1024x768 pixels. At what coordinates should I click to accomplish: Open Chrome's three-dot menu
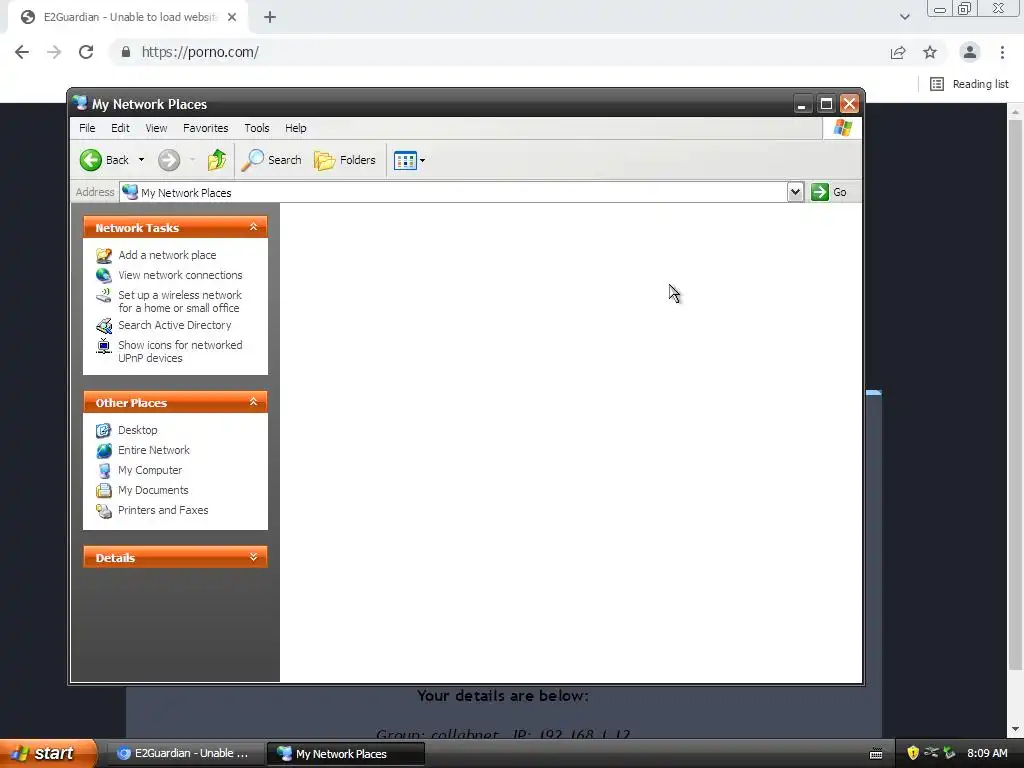(1002, 52)
